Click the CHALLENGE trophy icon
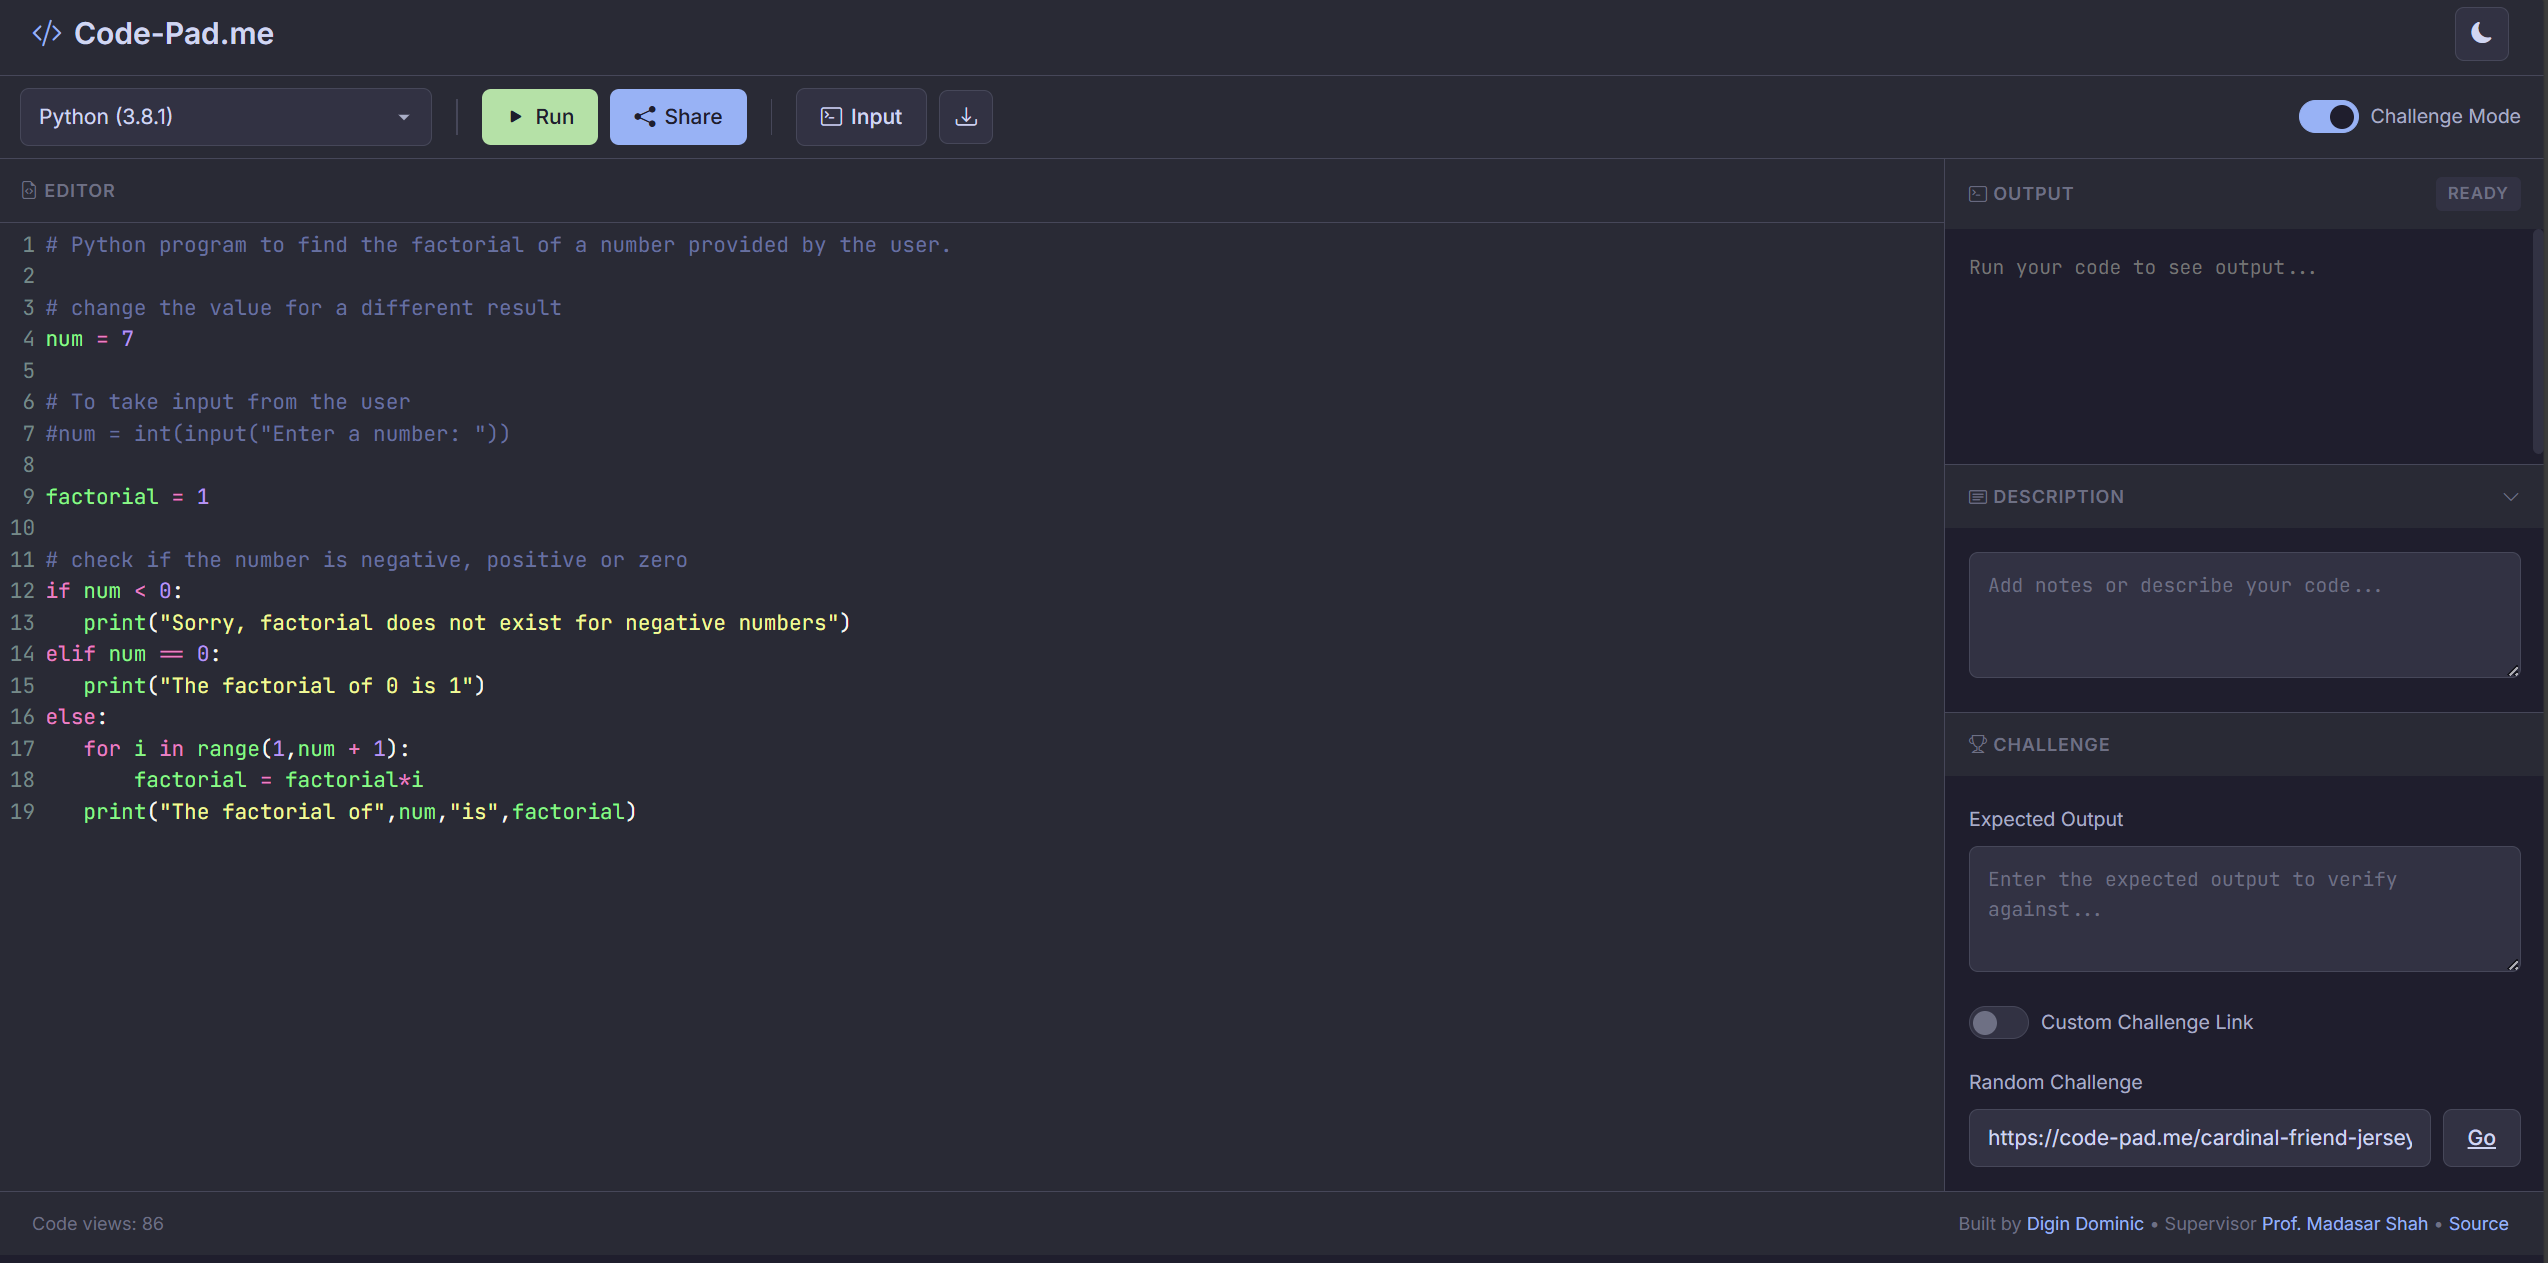 click(x=1977, y=744)
